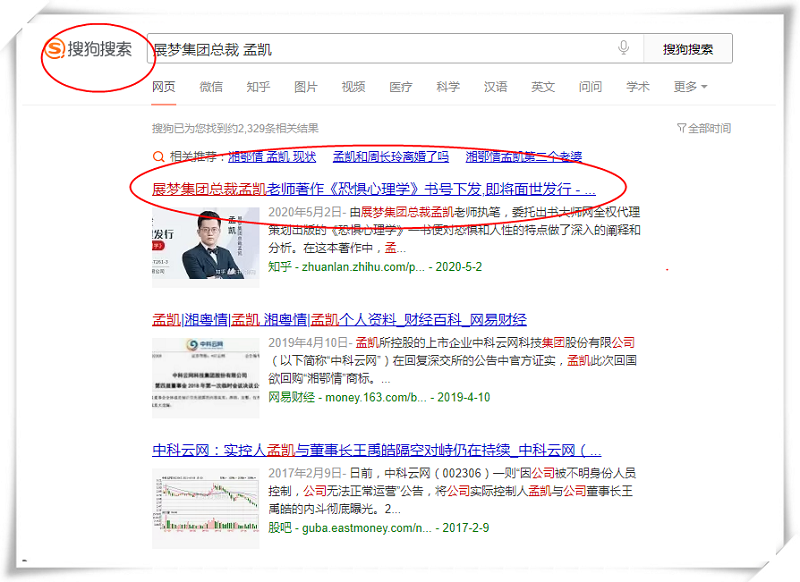Open the 网易财经 孟凯 profile result

(x=339, y=320)
